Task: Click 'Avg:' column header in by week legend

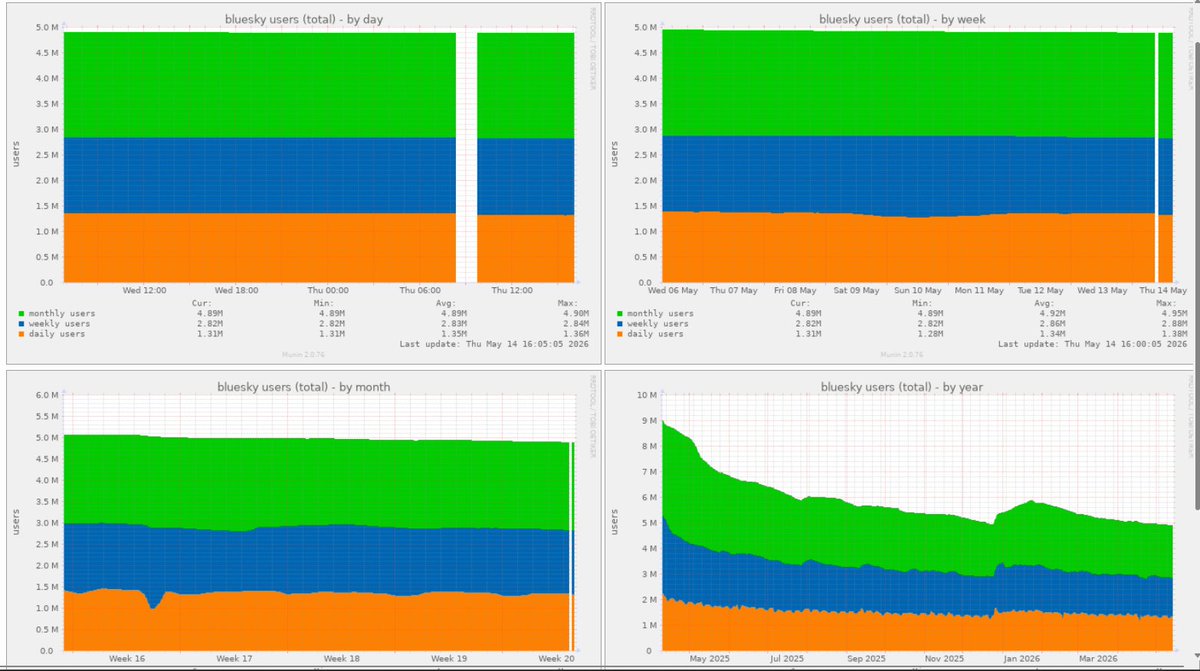Action: (1045, 303)
